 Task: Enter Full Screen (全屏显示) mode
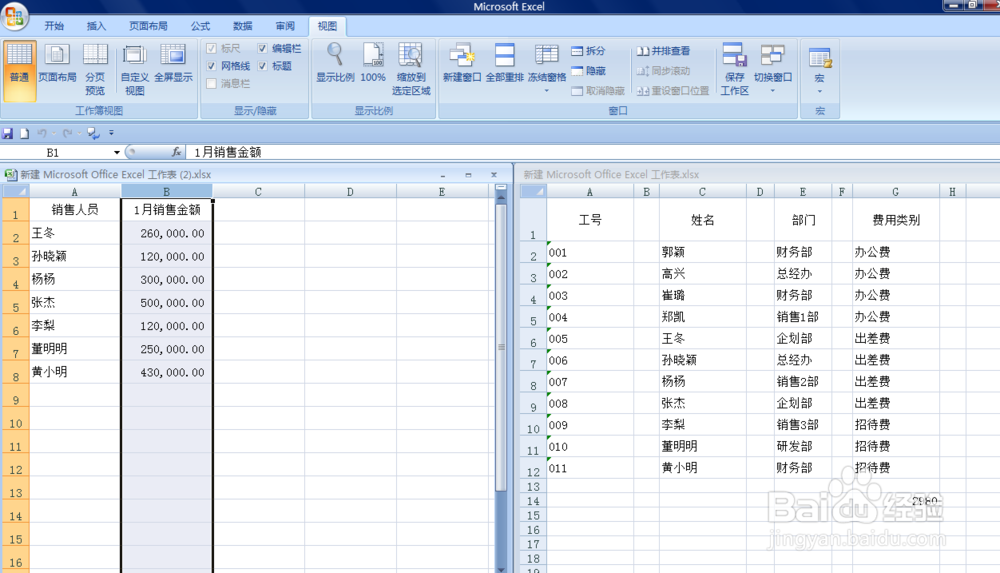tap(173, 64)
